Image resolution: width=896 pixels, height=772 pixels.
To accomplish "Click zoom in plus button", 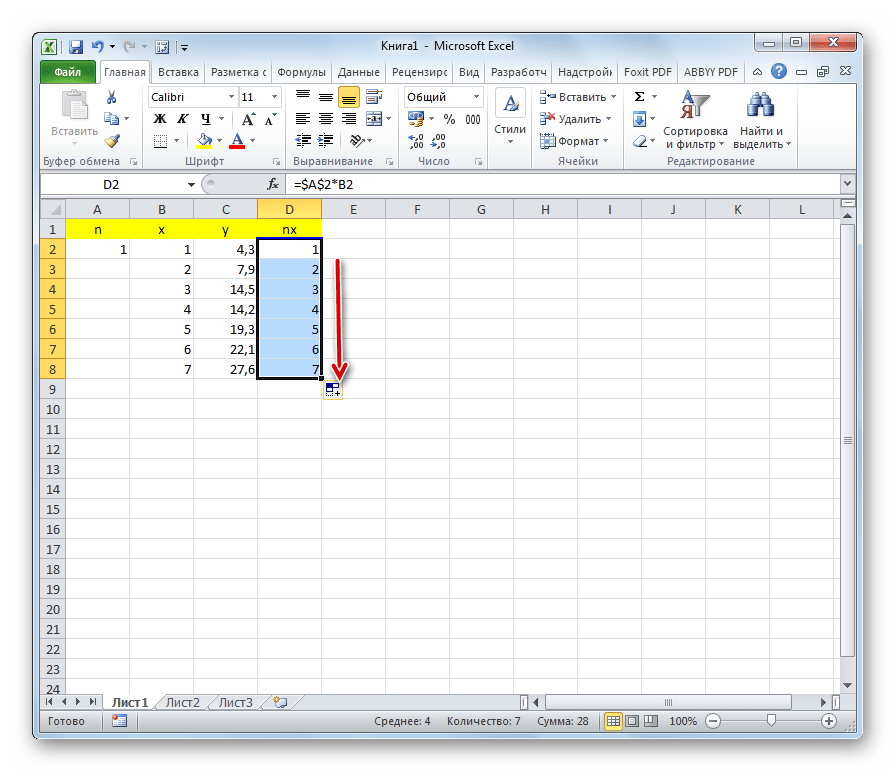I will click(x=829, y=721).
